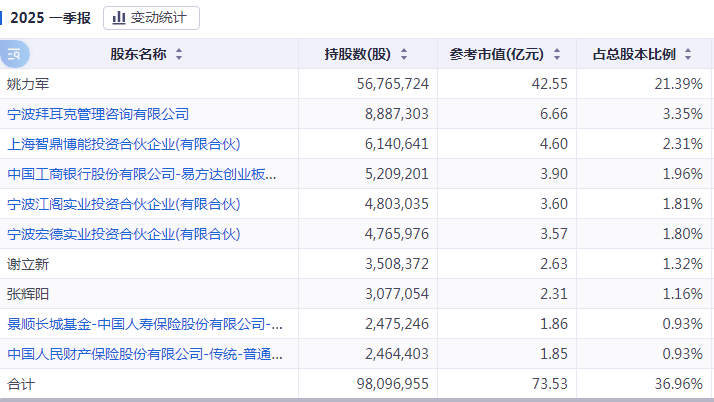Click the 持股数(股) column header text

tap(358, 54)
